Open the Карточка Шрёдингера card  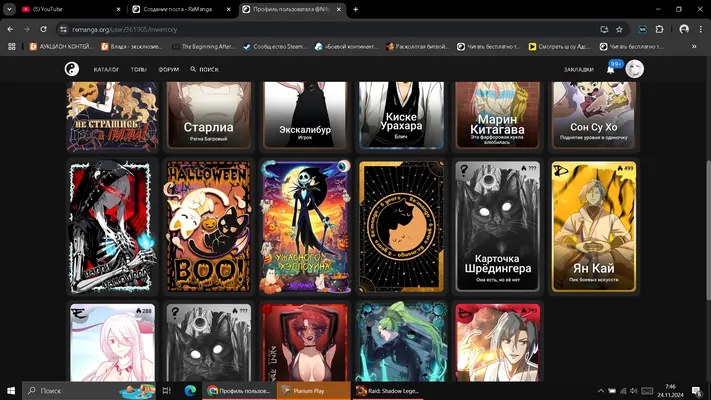coord(497,226)
